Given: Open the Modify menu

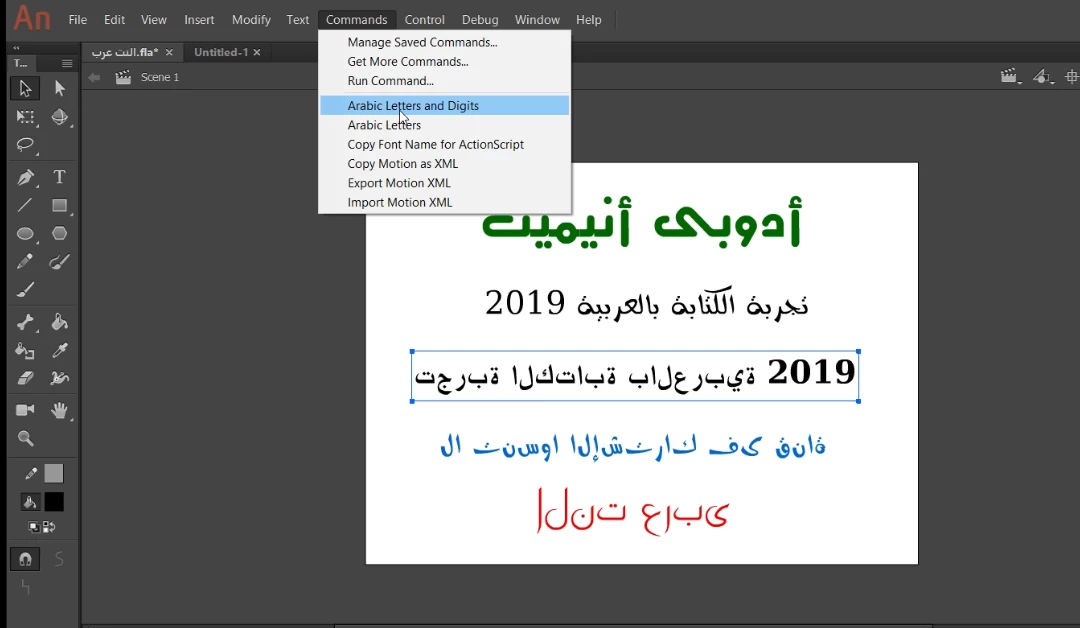Looking at the screenshot, I should click(x=251, y=20).
